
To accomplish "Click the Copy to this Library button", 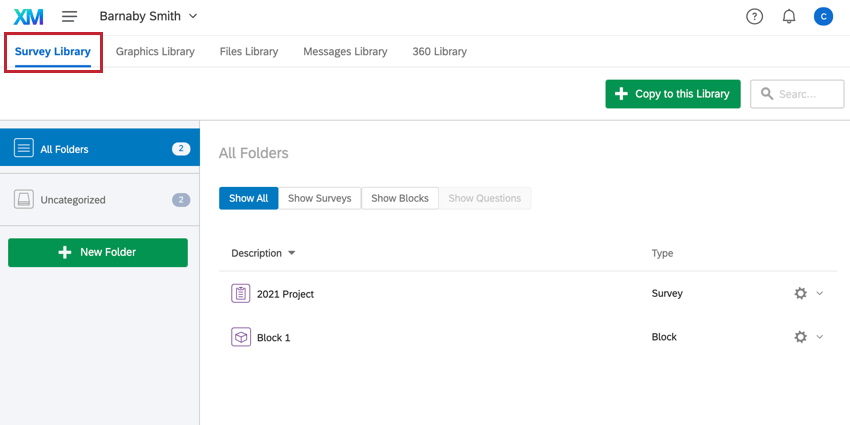I will [673, 94].
